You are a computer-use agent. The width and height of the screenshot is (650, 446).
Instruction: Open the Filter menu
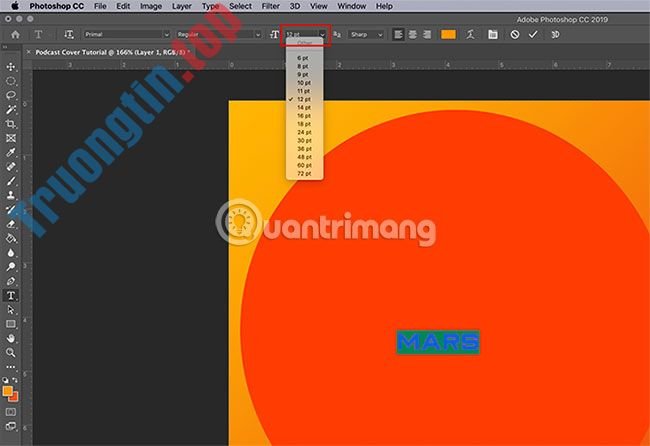(x=270, y=6)
